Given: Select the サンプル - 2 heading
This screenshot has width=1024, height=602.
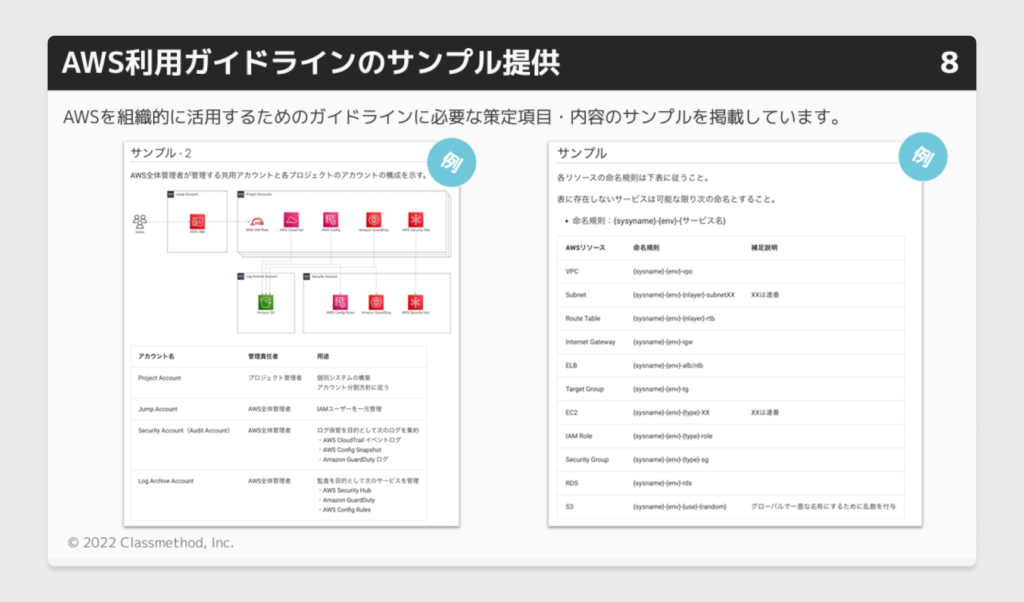Looking at the screenshot, I should click(x=160, y=153).
